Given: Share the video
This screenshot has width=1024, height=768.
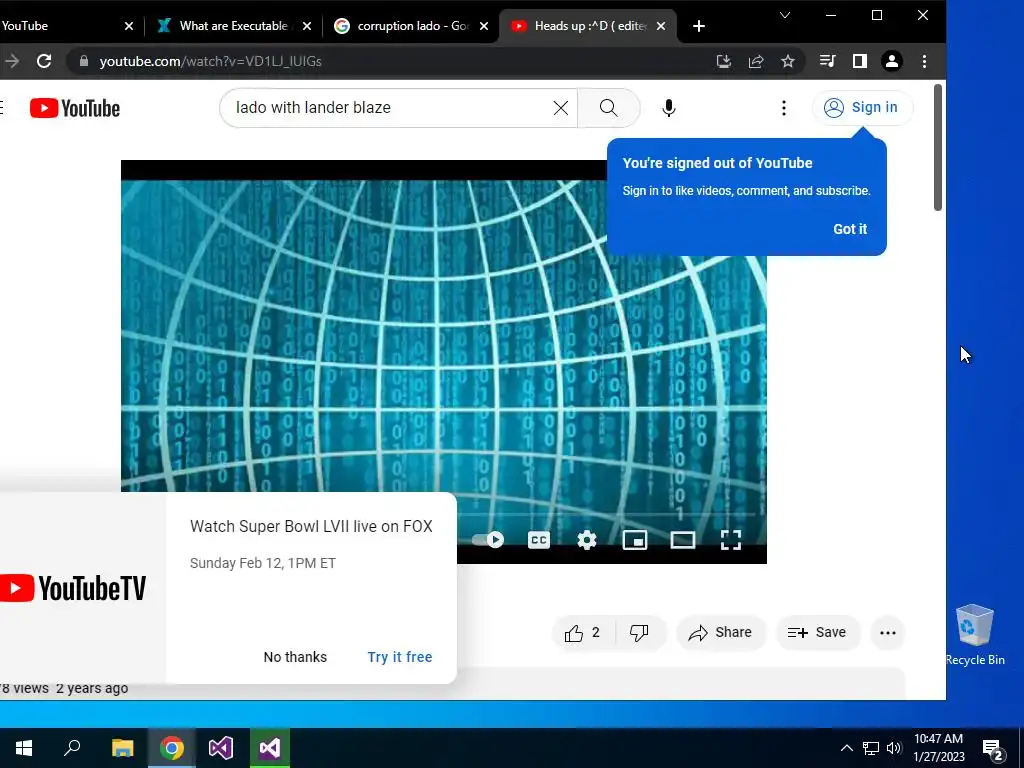Looking at the screenshot, I should tap(721, 633).
